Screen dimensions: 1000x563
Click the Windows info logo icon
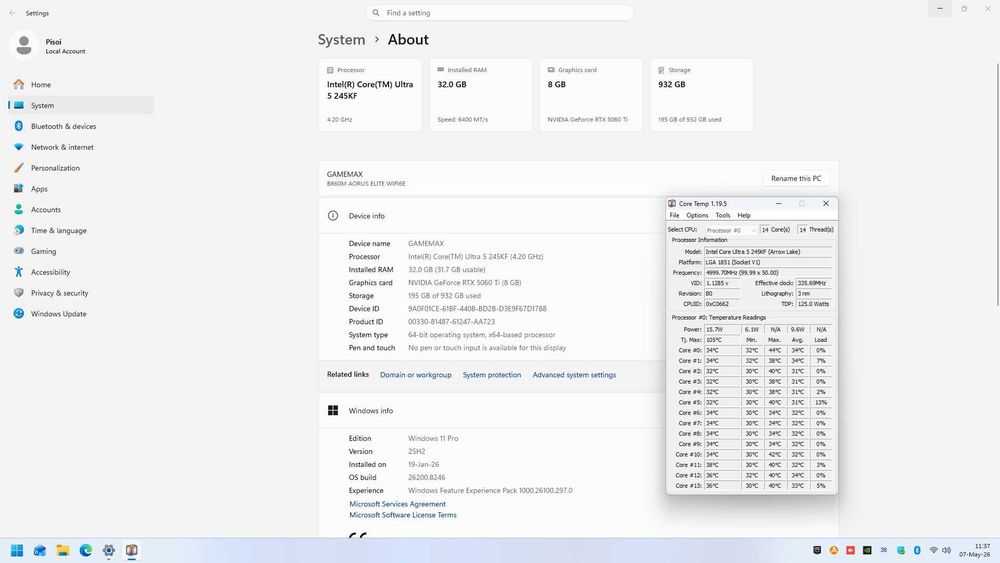tap(333, 411)
